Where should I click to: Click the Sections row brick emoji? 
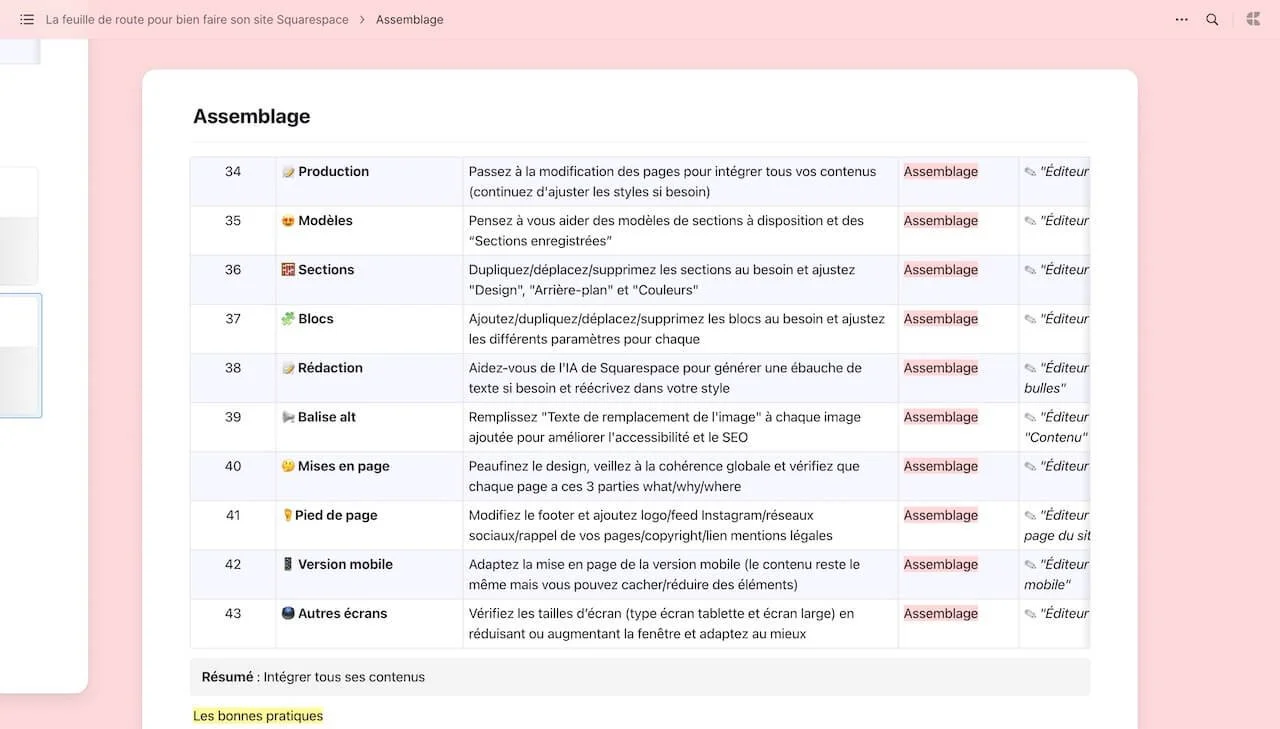[x=288, y=270]
